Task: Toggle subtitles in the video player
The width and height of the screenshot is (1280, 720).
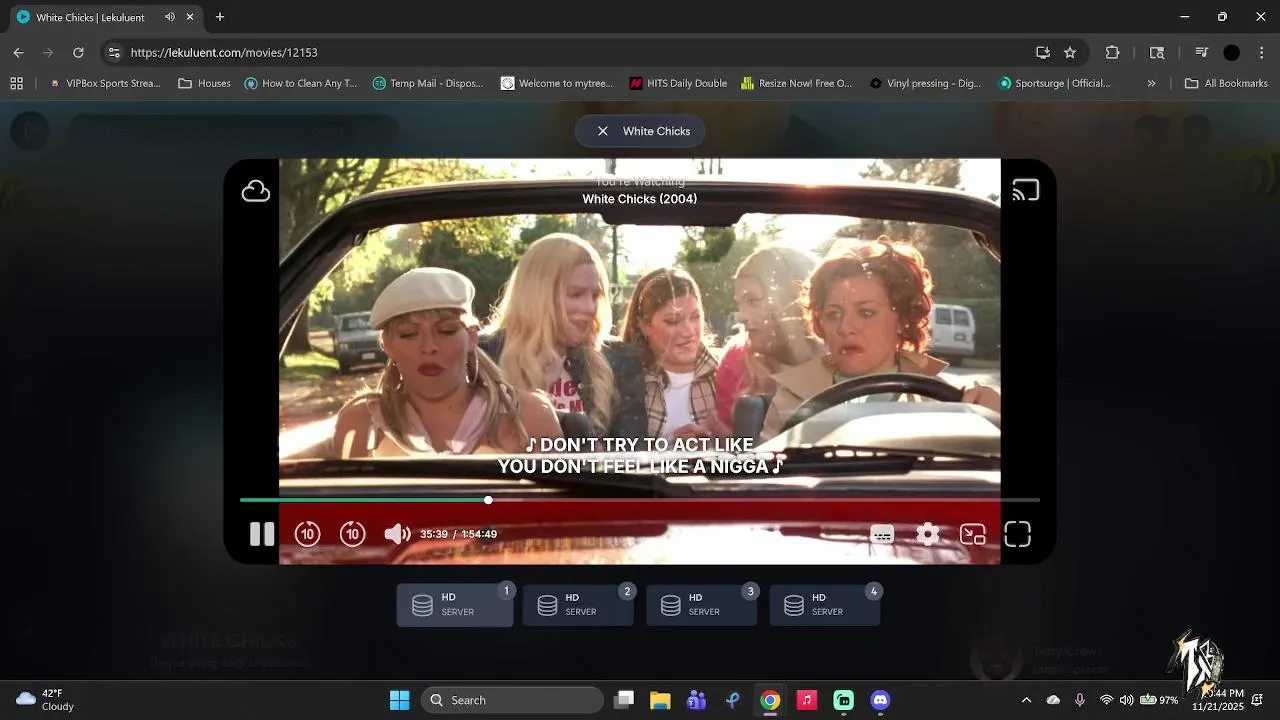Action: click(882, 534)
